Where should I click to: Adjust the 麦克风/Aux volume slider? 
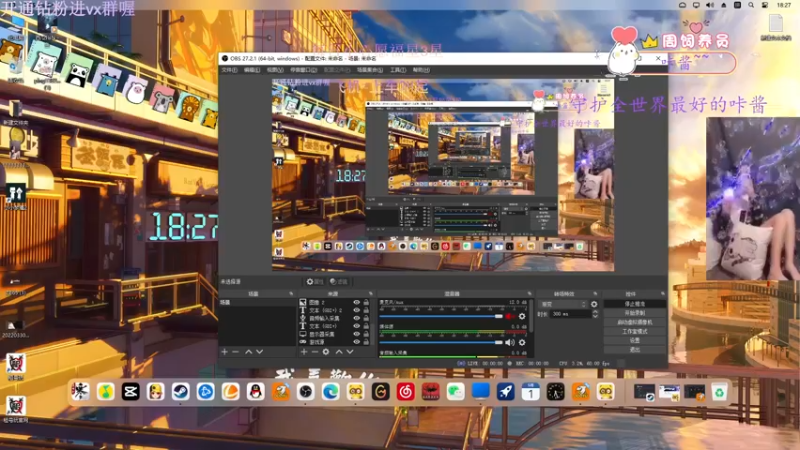tap(442, 316)
